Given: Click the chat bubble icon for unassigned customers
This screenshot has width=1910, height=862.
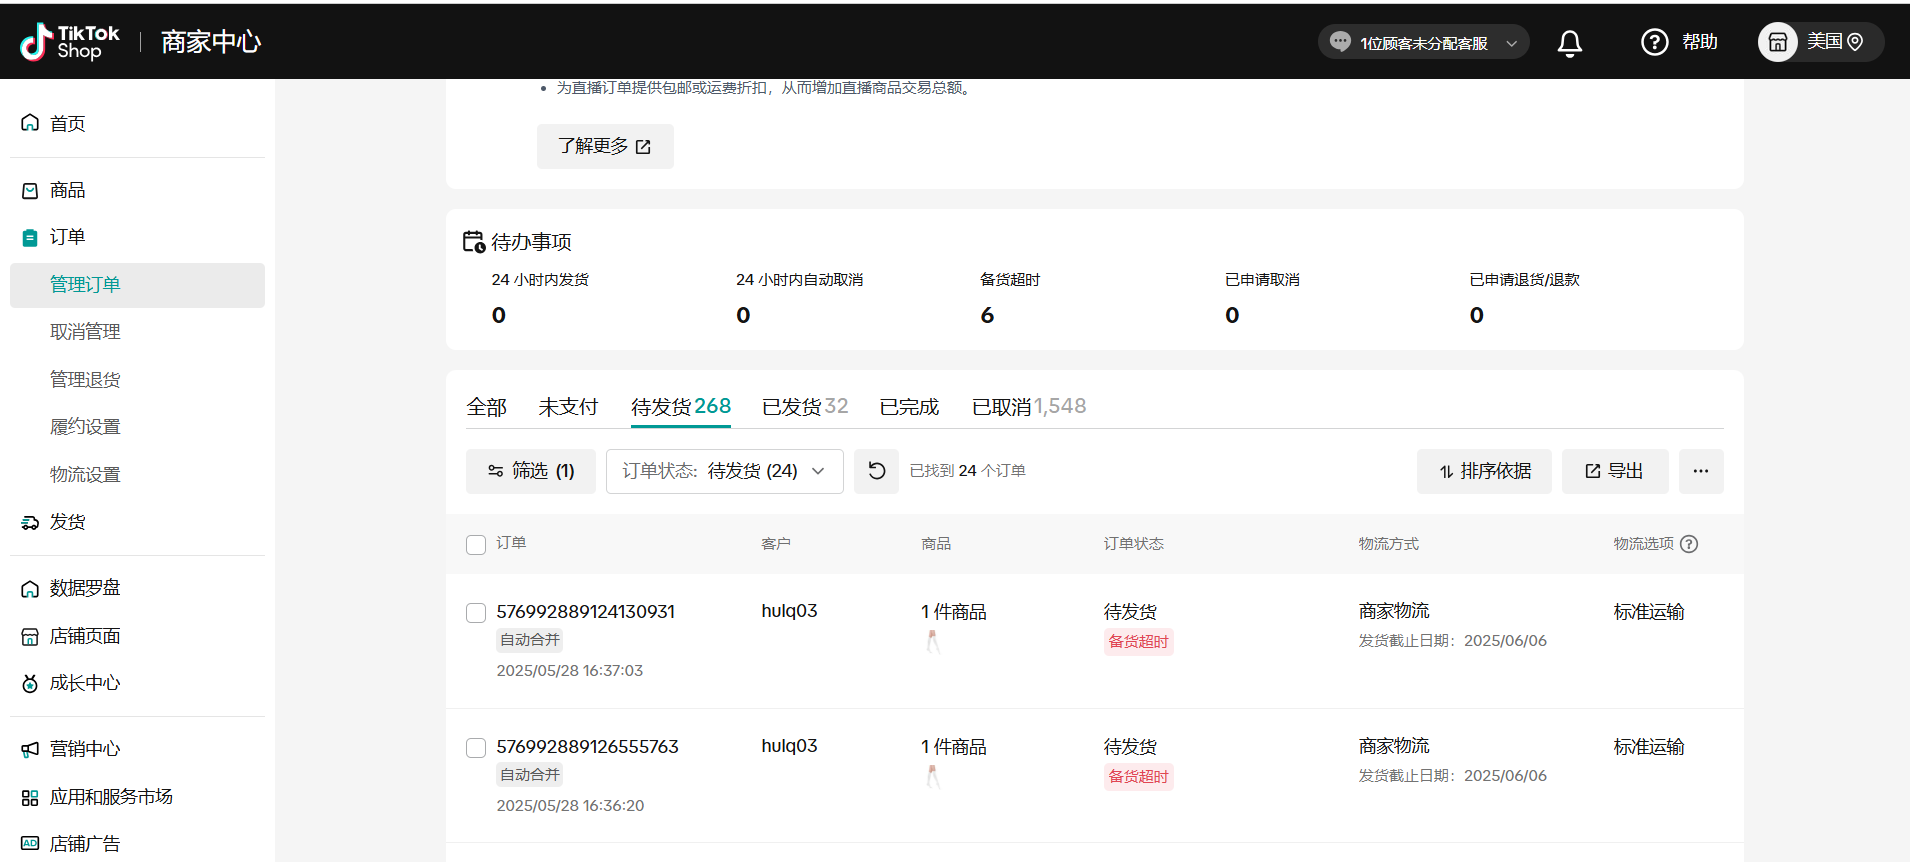Looking at the screenshot, I should click(x=1340, y=42).
